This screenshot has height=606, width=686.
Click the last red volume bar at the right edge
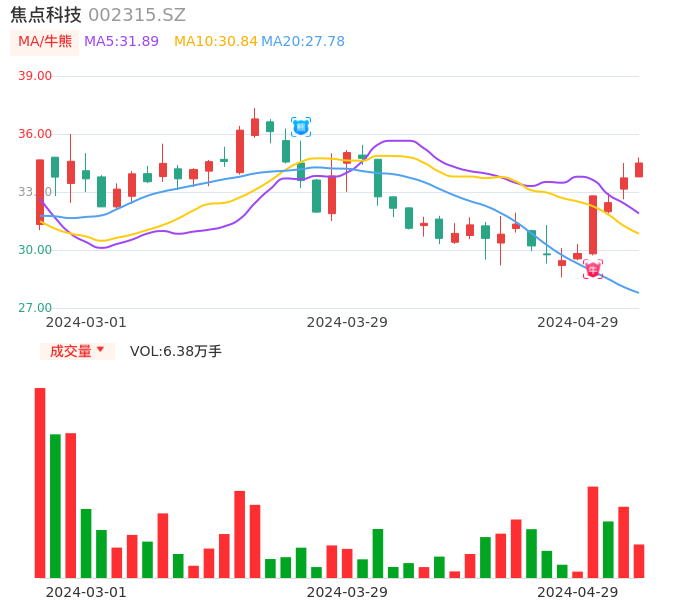[x=639, y=561]
